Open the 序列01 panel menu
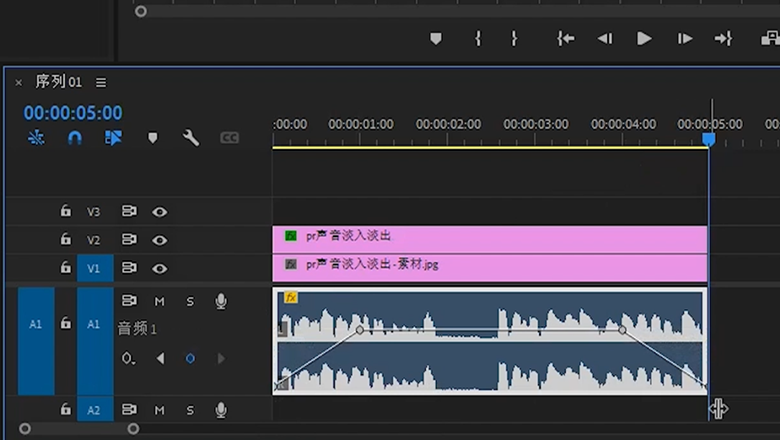Image resolution: width=780 pixels, height=440 pixels. (101, 82)
